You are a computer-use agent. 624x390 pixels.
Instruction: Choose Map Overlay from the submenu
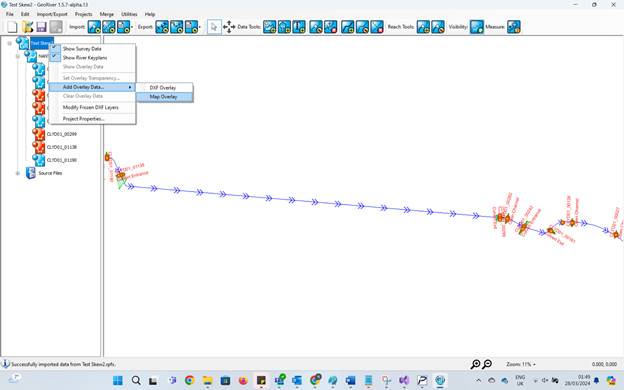click(165, 97)
